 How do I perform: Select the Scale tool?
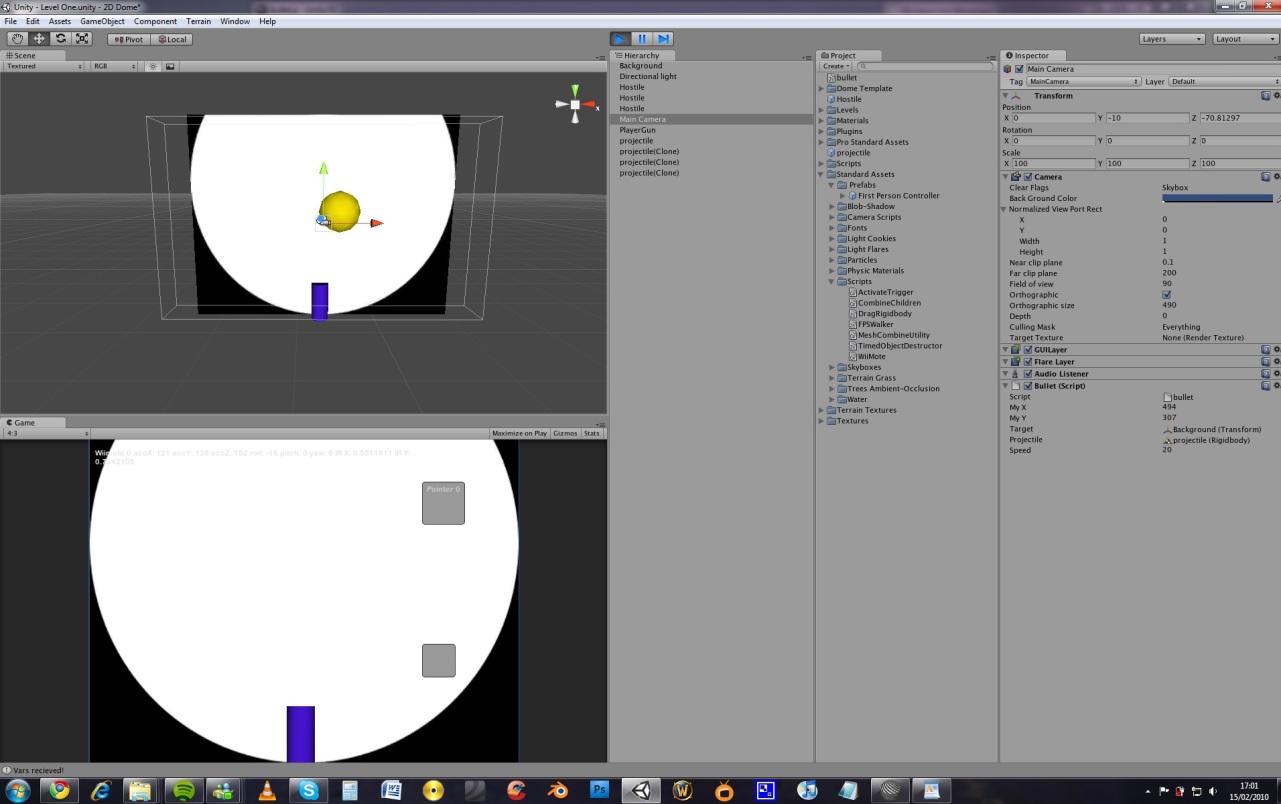(82, 38)
